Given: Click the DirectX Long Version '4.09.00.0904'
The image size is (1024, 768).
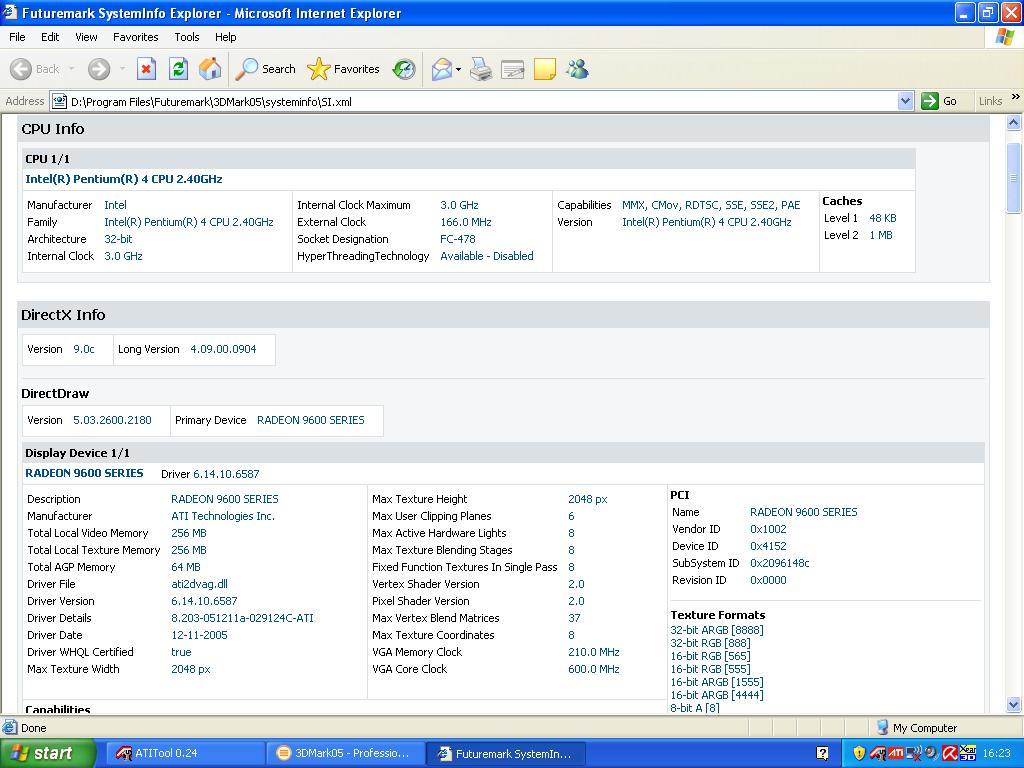Looking at the screenshot, I should click(223, 349).
